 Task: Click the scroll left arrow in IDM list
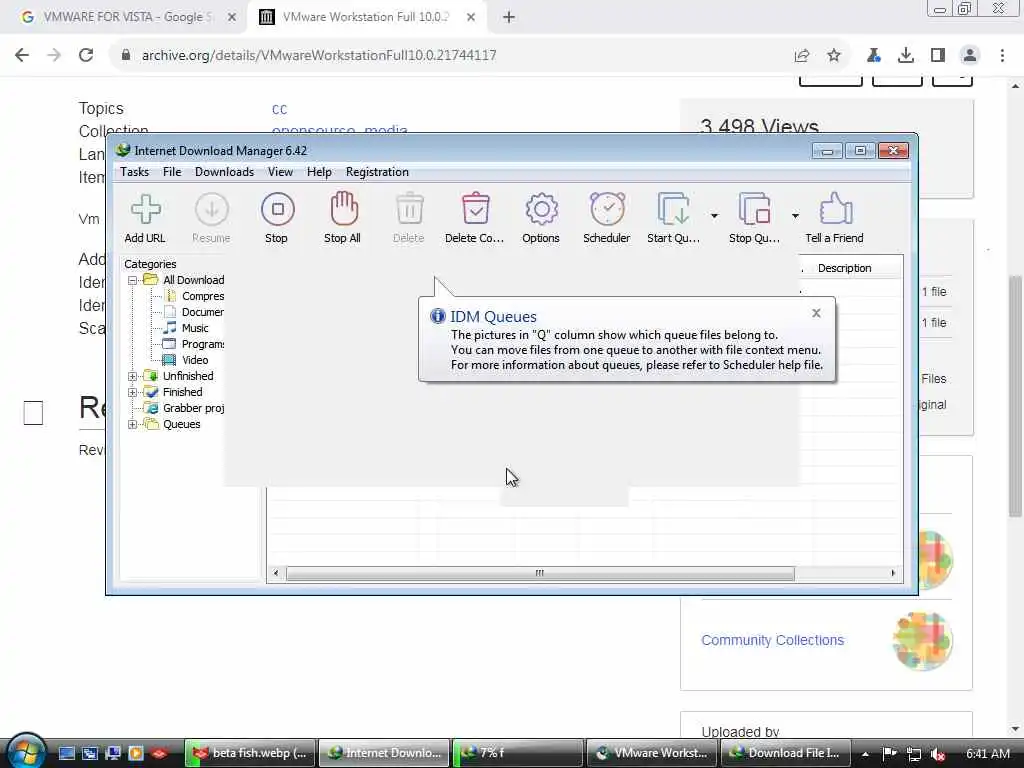click(276, 573)
